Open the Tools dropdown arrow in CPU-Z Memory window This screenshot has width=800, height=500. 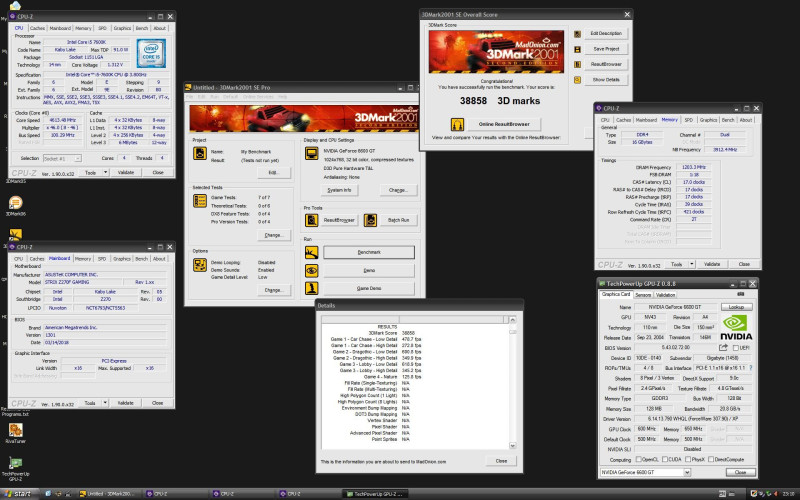[x=692, y=264]
